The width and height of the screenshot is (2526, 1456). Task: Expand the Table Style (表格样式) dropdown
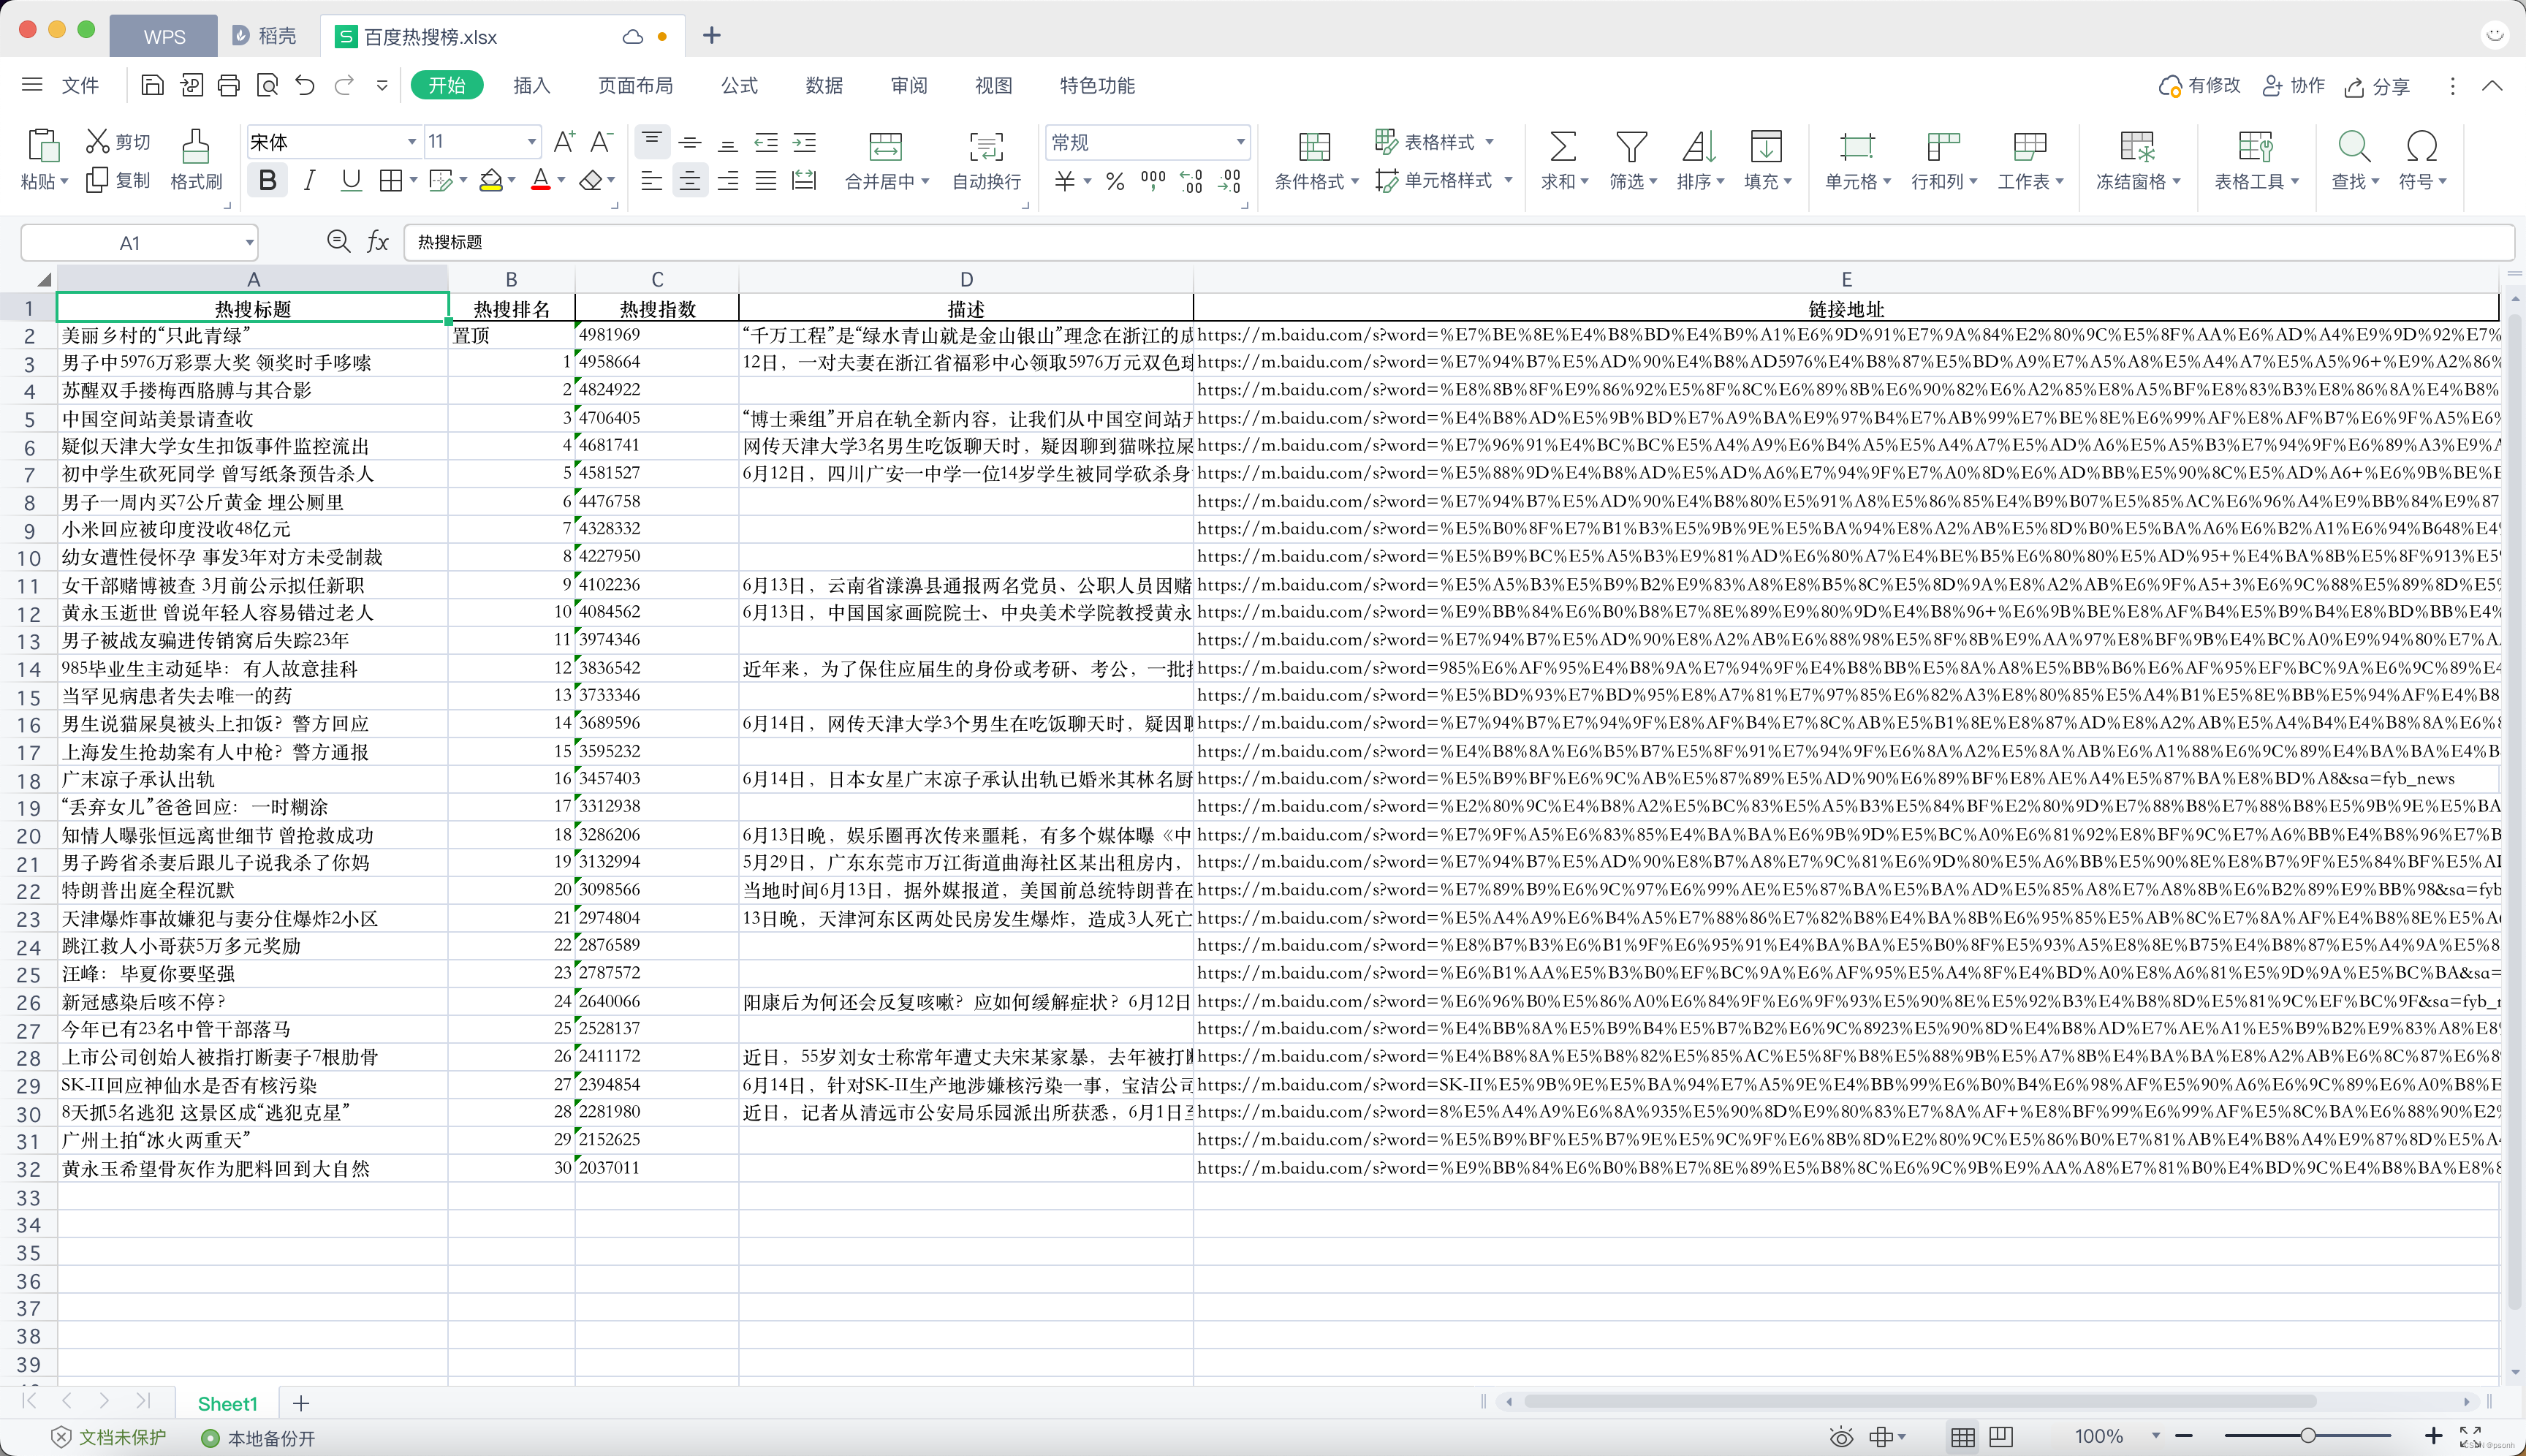(1489, 142)
